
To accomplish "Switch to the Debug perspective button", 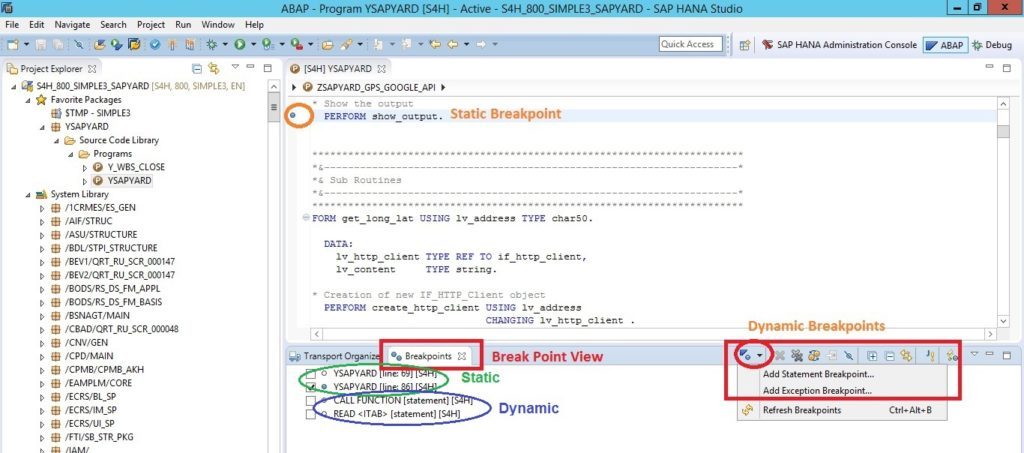I will click(x=992, y=45).
